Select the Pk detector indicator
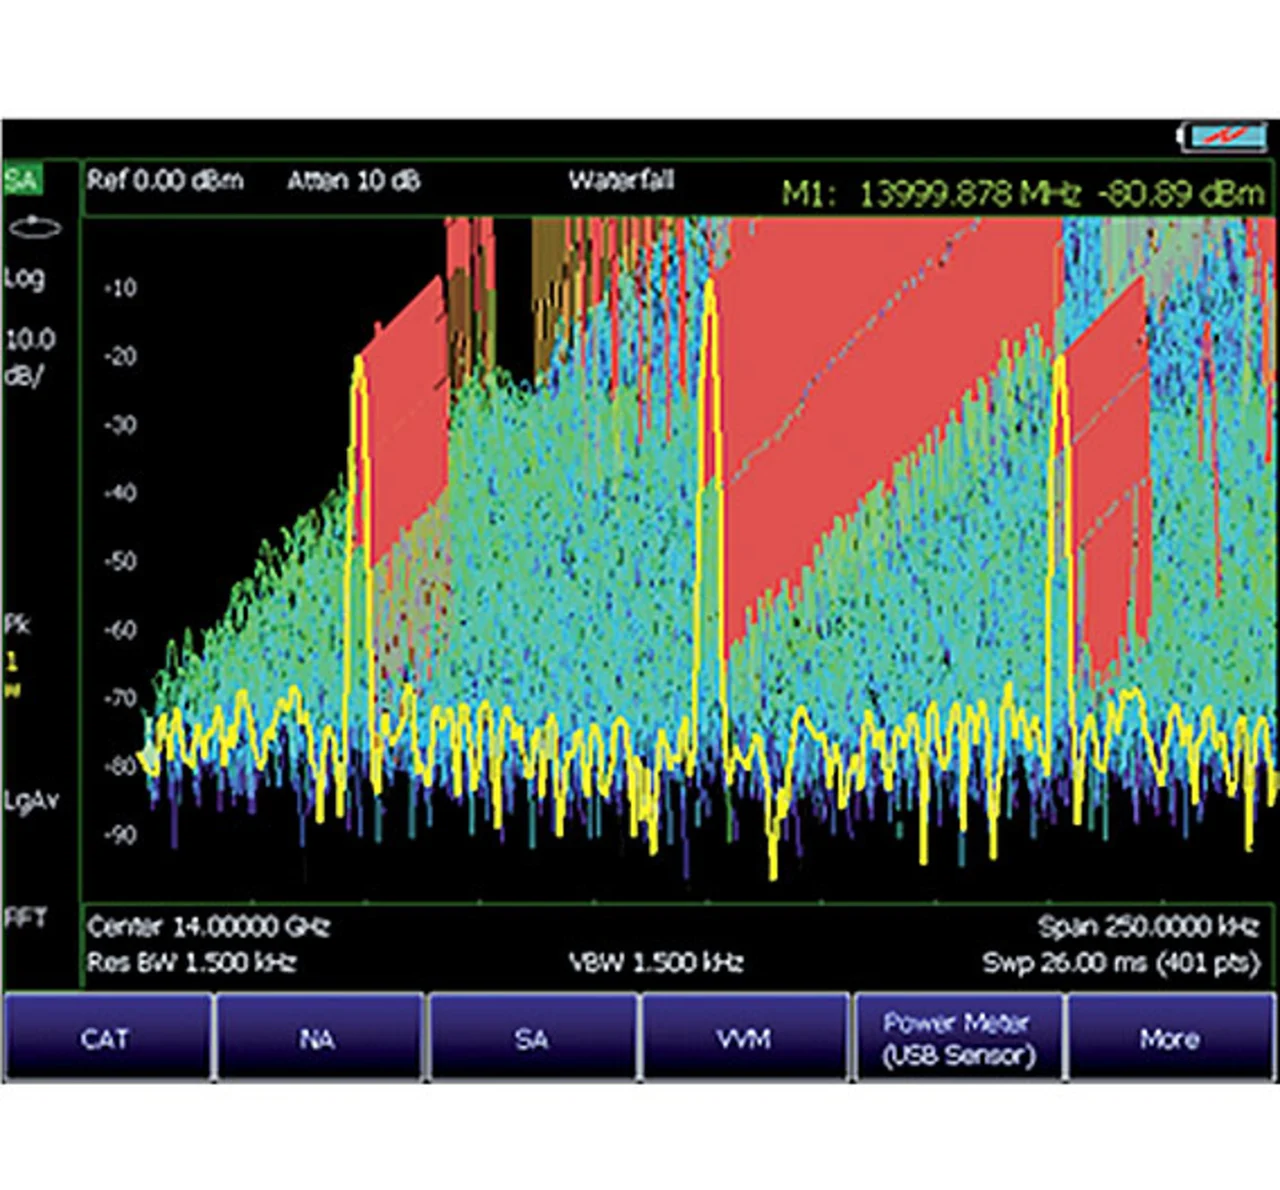The height and width of the screenshot is (1190, 1280). pos(17,626)
